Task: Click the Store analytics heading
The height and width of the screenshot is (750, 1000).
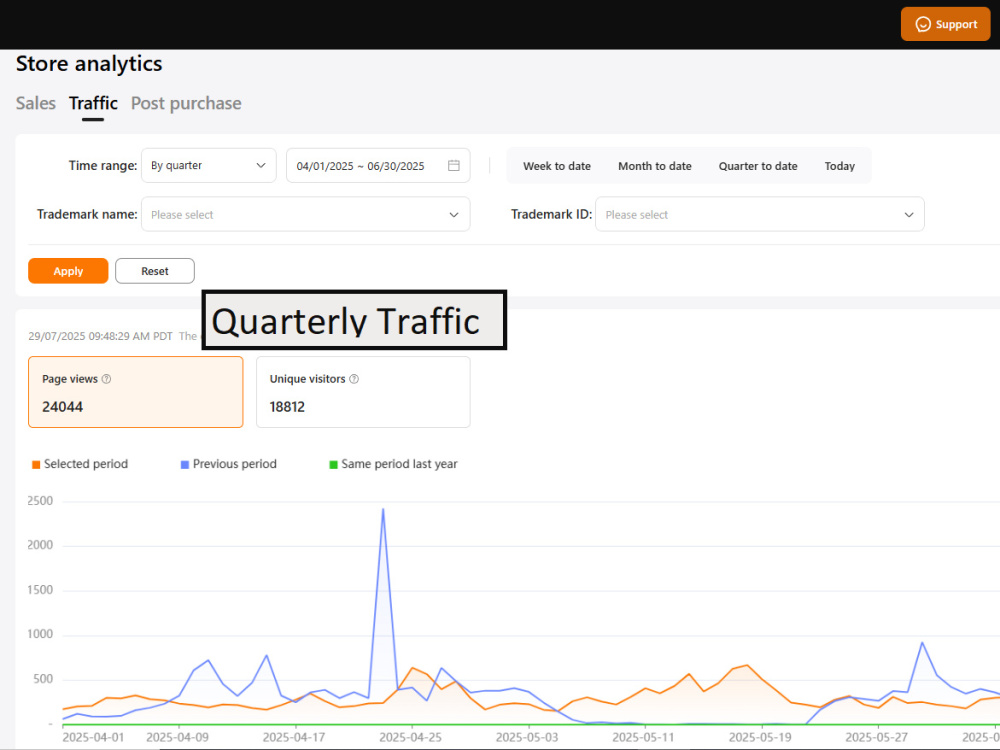Action: (x=89, y=64)
